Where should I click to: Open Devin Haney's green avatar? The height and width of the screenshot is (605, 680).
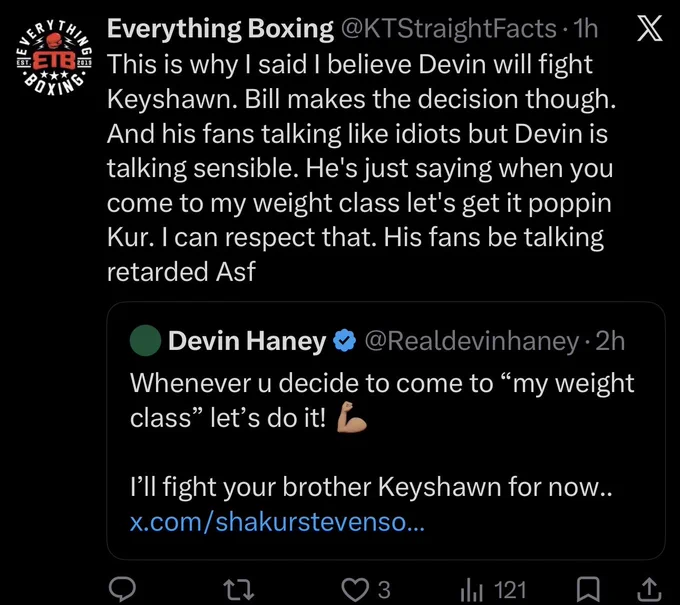click(145, 340)
